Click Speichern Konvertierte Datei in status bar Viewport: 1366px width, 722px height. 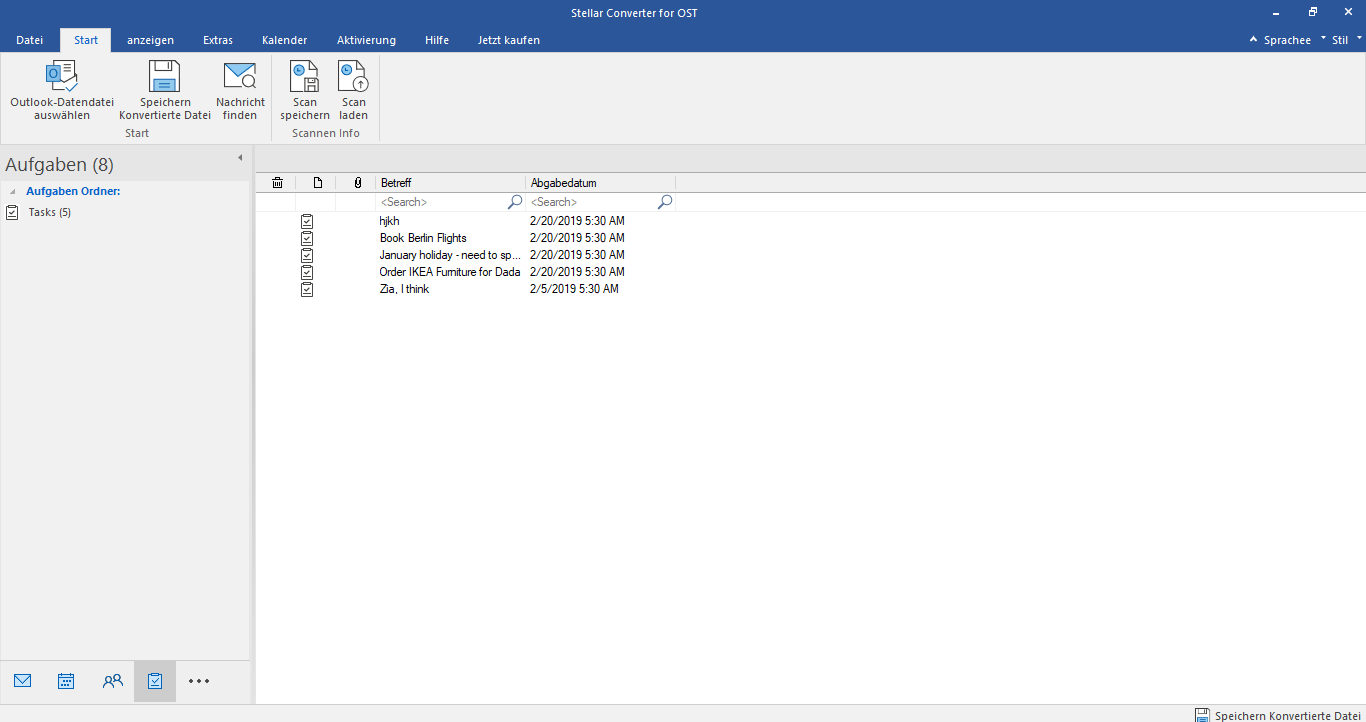click(1278, 715)
